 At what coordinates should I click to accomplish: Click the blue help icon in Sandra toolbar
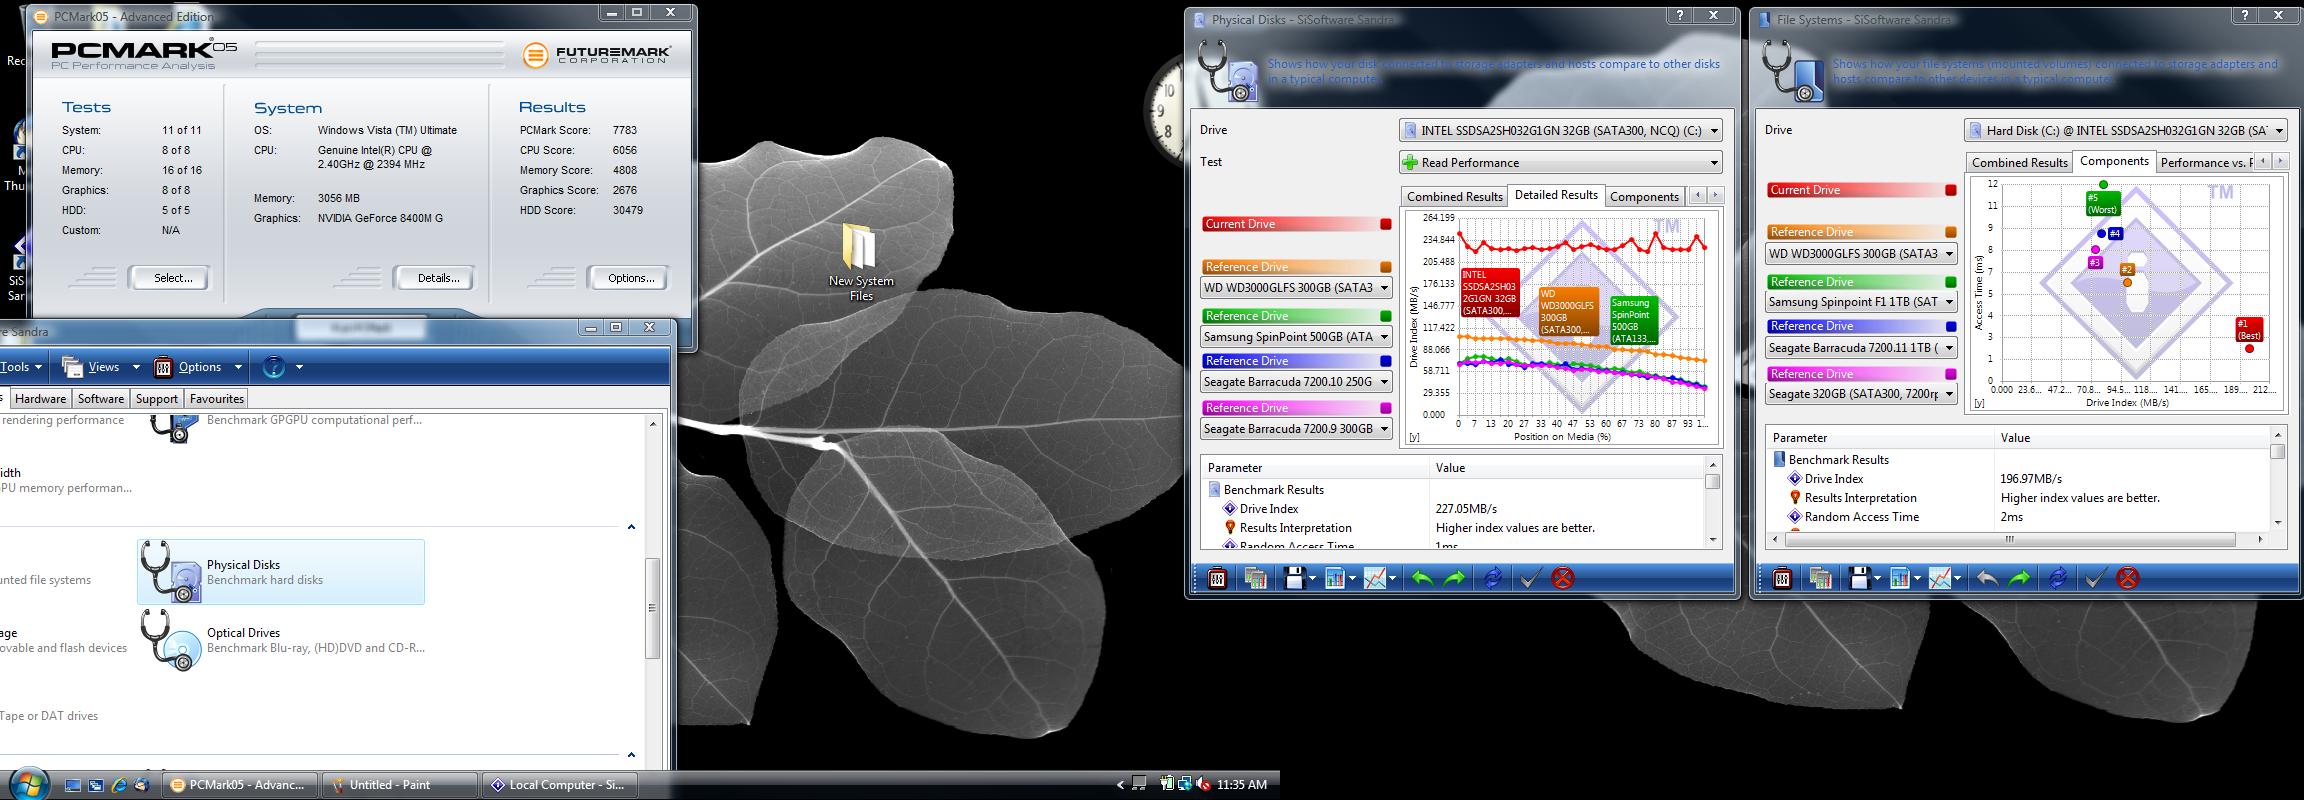273,367
